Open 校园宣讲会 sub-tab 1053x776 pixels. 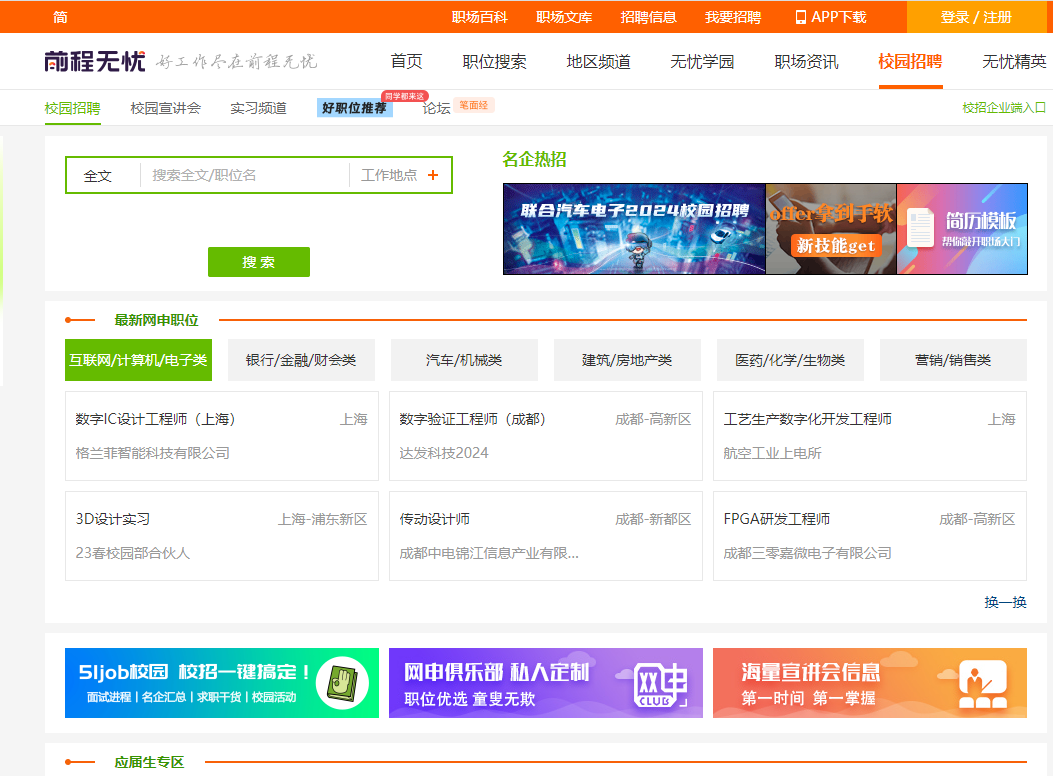point(165,108)
